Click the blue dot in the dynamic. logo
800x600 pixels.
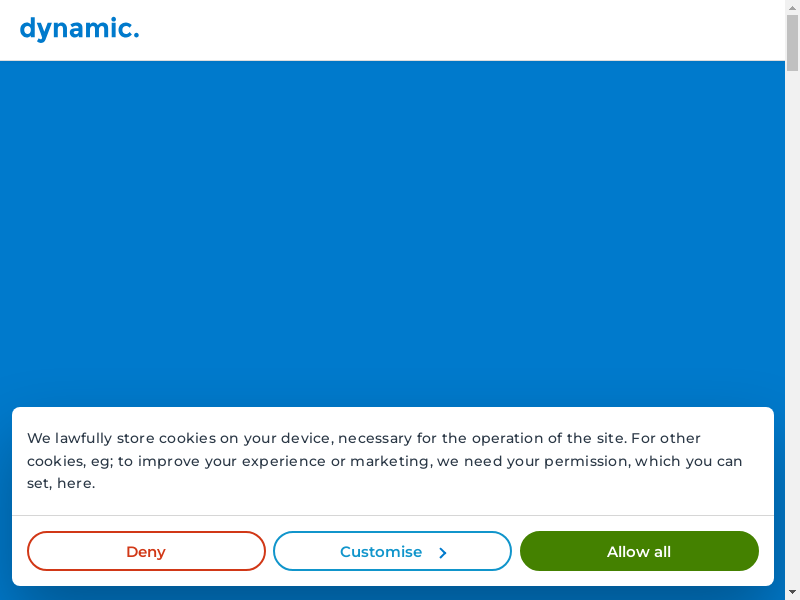pos(135,37)
